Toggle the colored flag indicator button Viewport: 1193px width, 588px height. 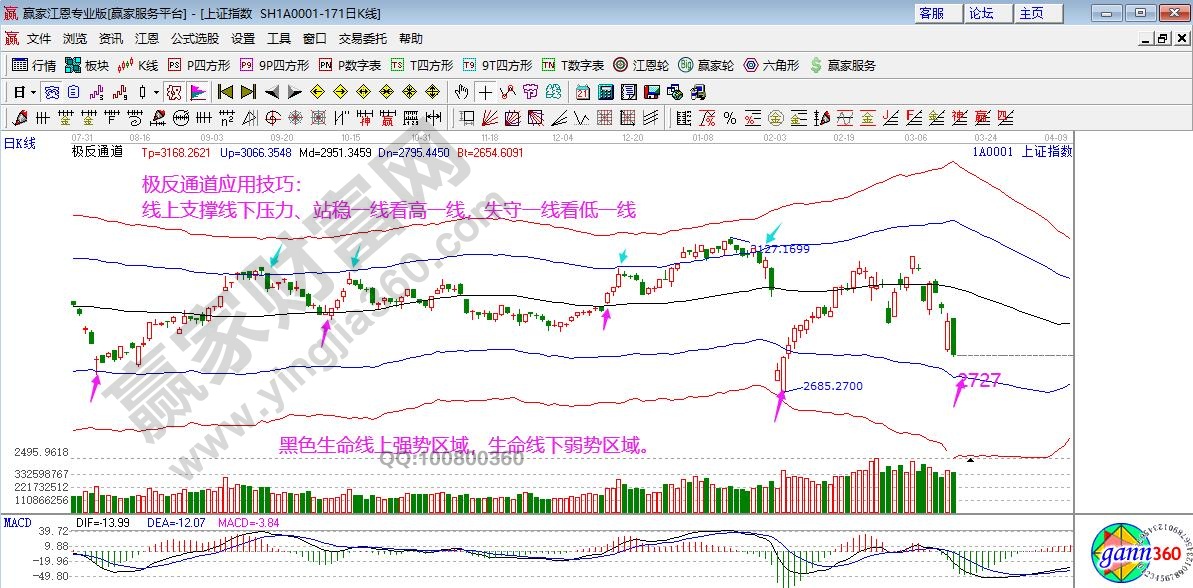(198, 92)
